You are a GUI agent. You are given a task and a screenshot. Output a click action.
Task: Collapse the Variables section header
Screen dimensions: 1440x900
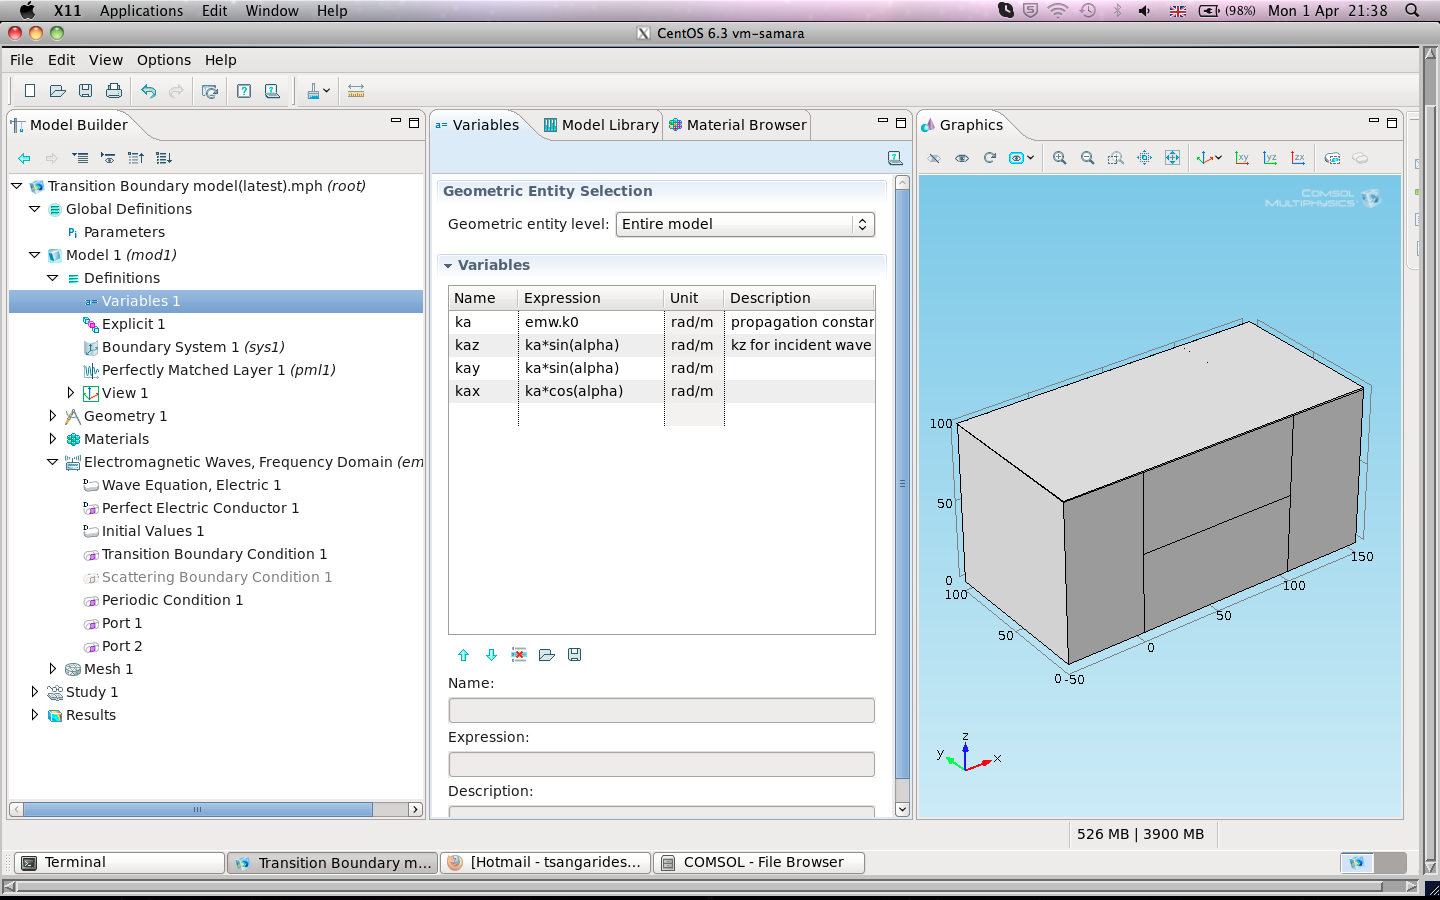click(x=448, y=265)
